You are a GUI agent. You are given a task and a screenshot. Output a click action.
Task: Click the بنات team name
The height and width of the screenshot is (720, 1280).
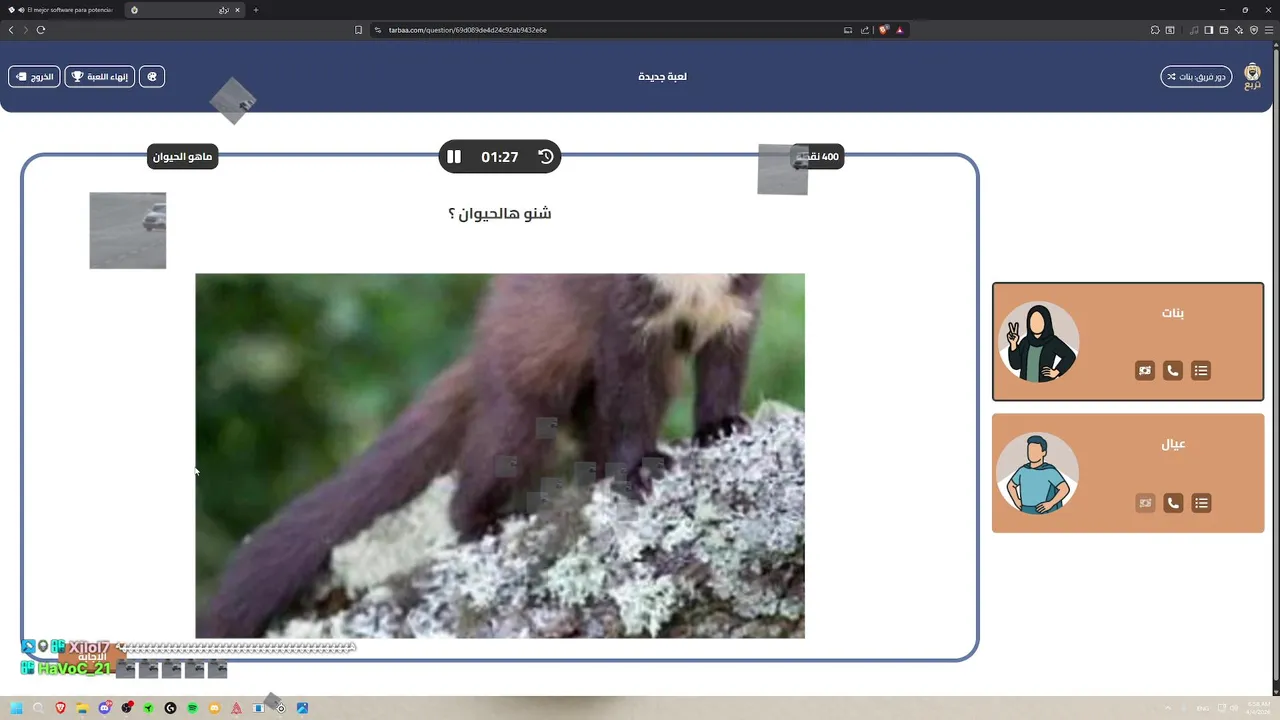(x=1173, y=313)
